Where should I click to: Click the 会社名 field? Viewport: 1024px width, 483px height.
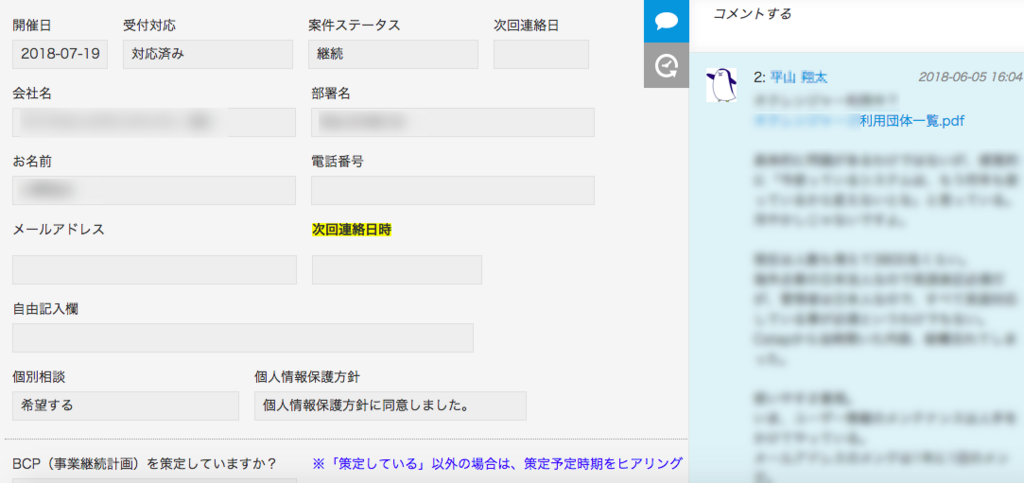pos(154,123)
